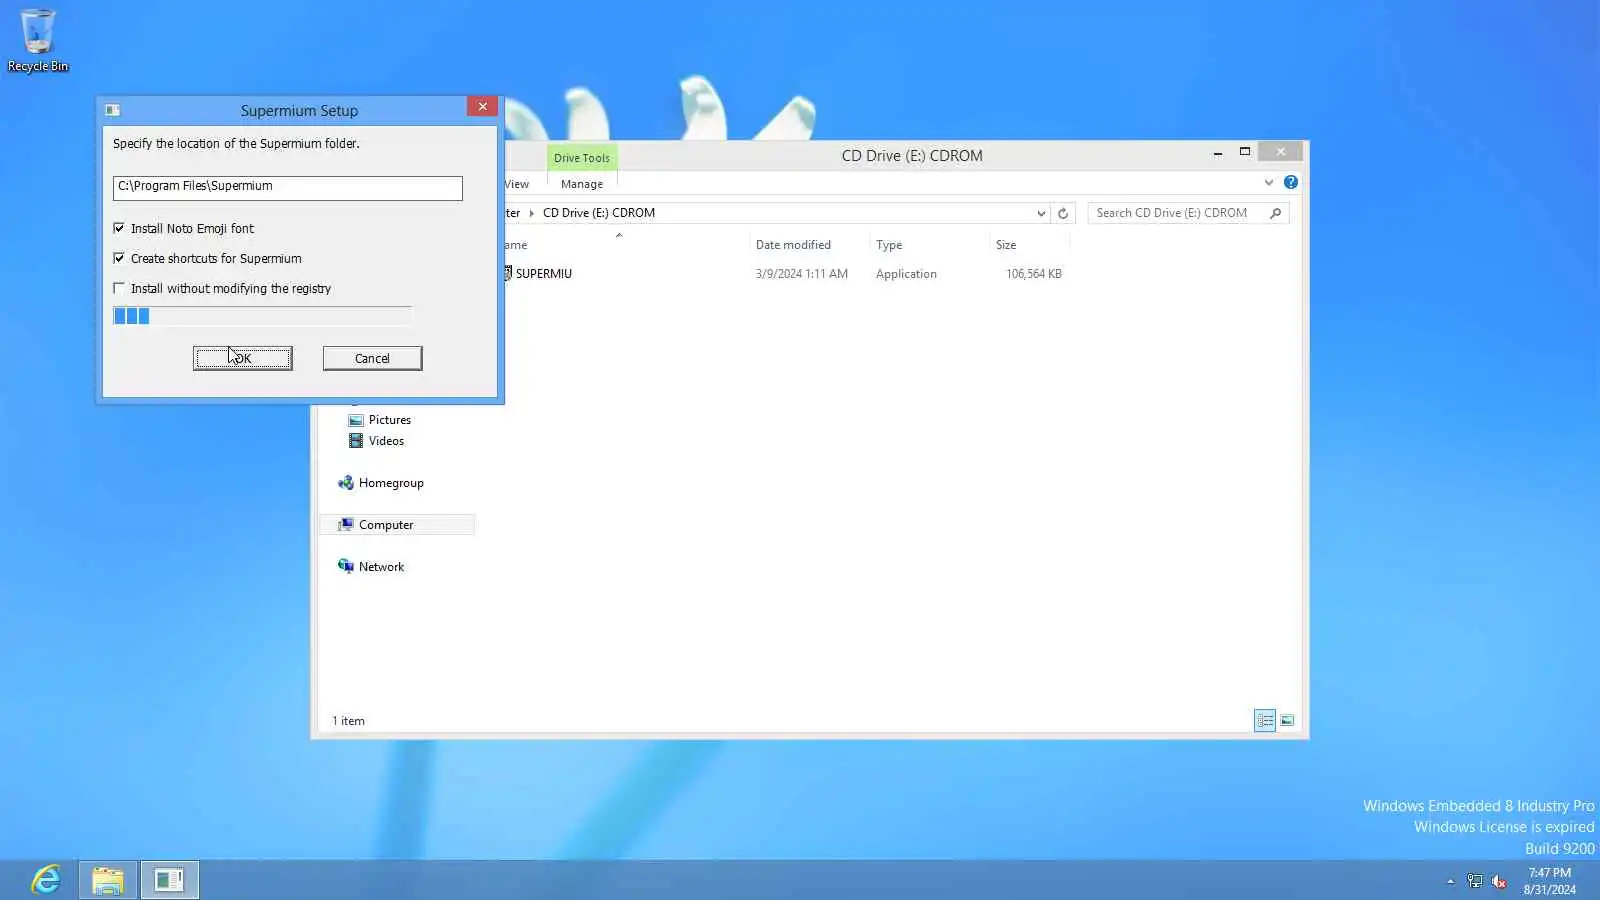Viewport: 1600px width, 900px height.
Task: Refresh the CD Drive folder view
Action: pos(1063,213)
